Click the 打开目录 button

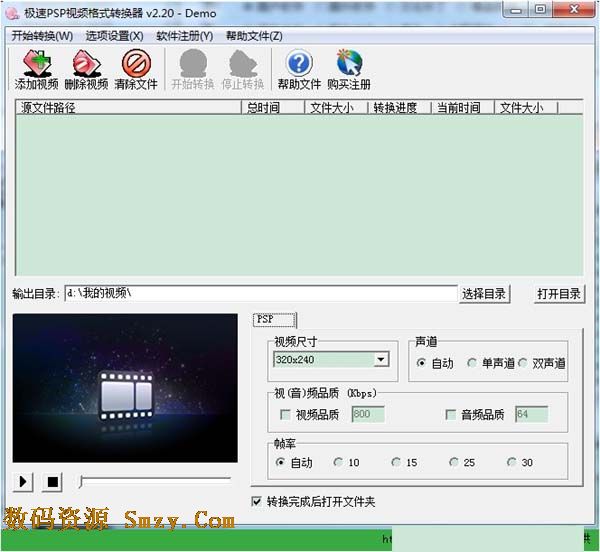pyautogui.click(x=559, y=294)
